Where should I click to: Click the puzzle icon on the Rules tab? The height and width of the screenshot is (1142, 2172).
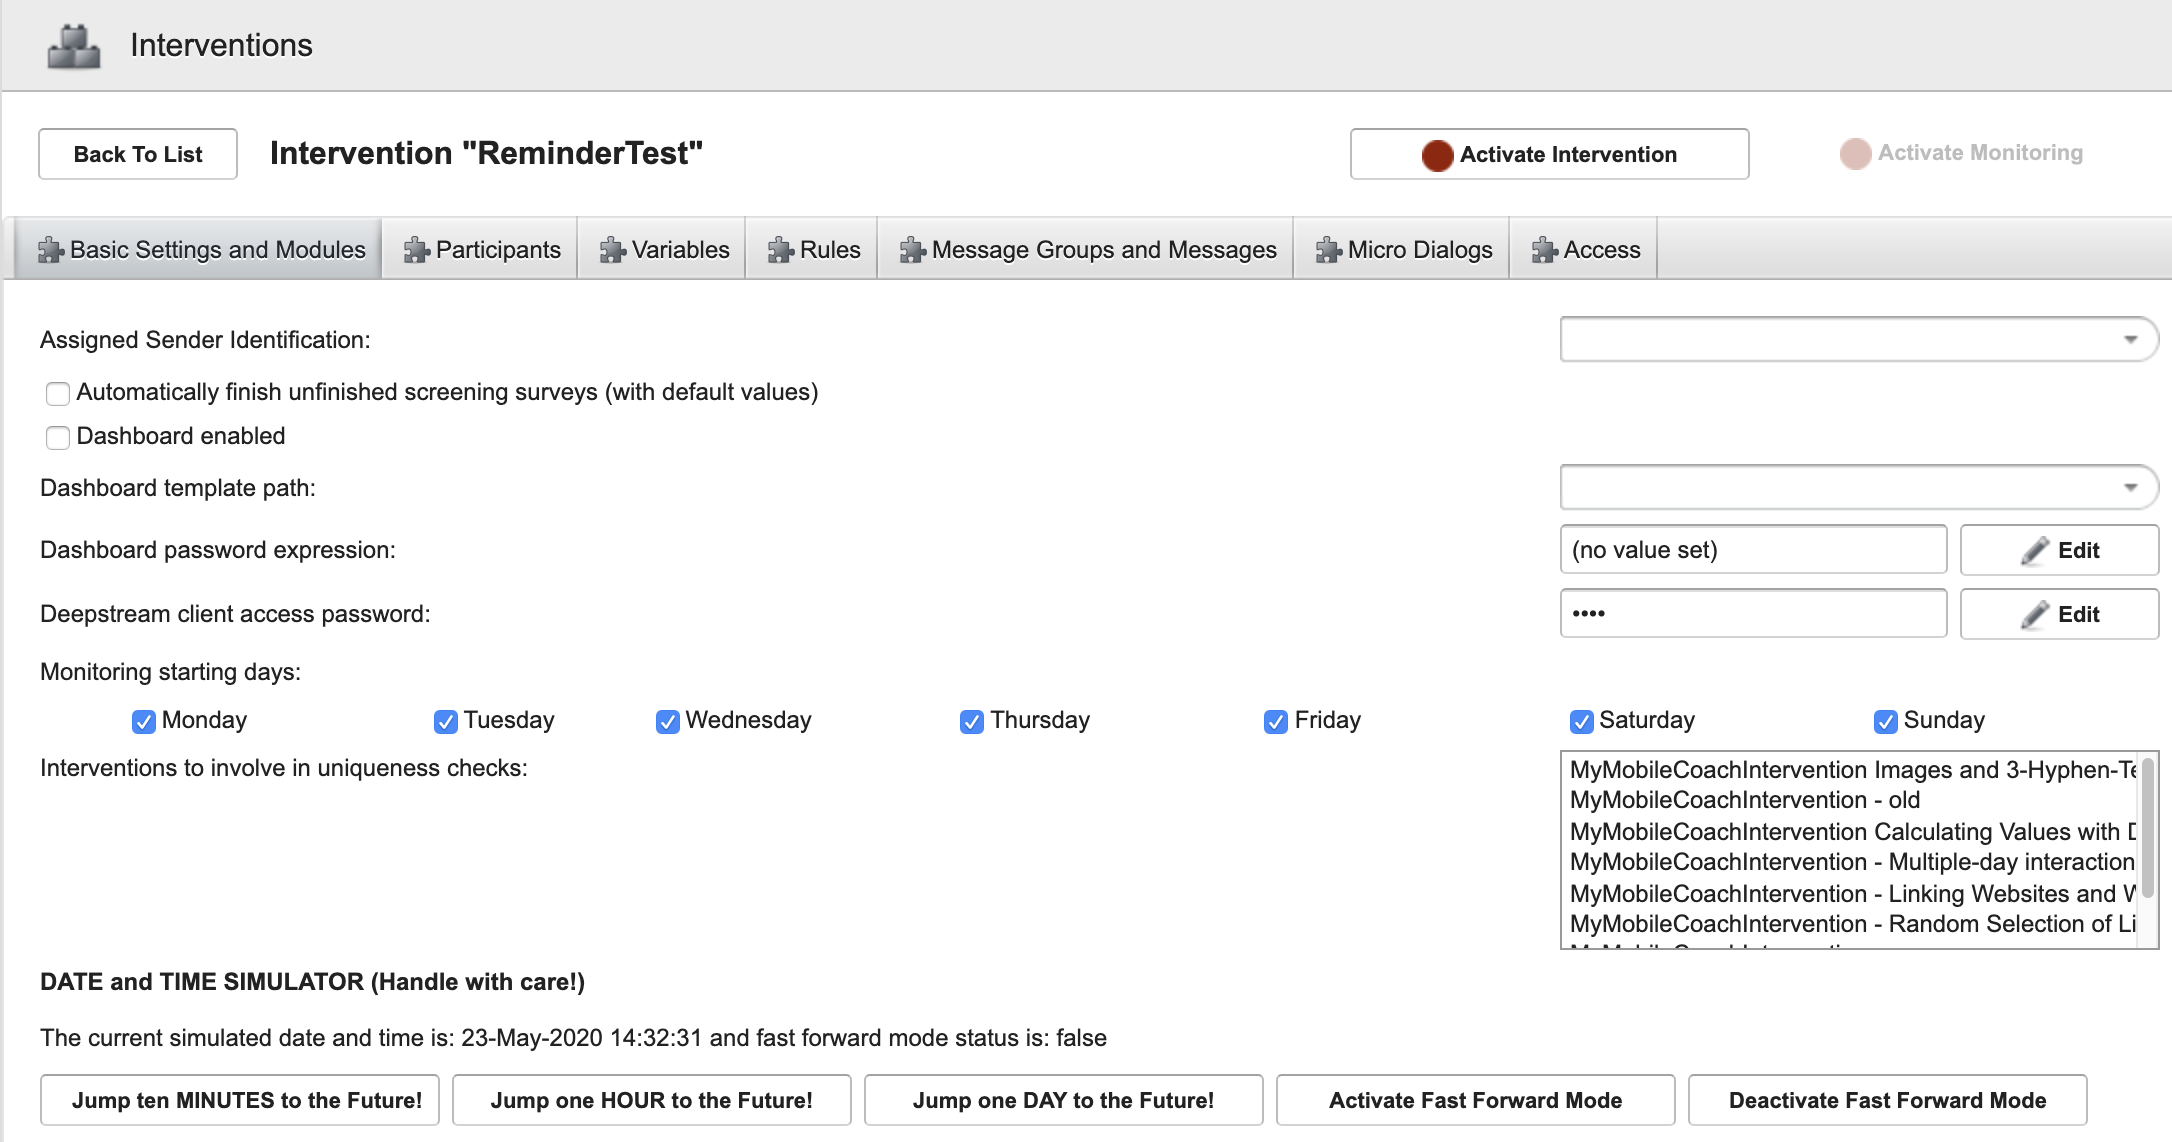[x=778, y=249]
